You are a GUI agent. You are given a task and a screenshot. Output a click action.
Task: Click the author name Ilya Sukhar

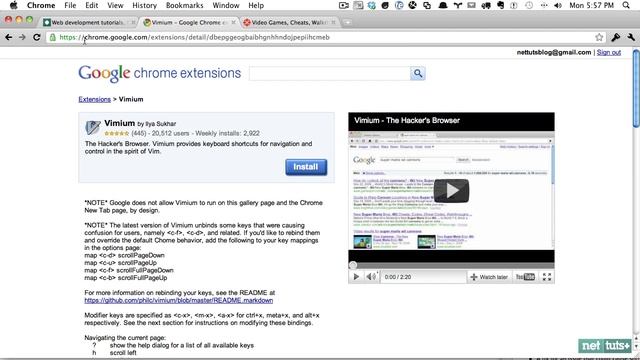click(161, 124)
